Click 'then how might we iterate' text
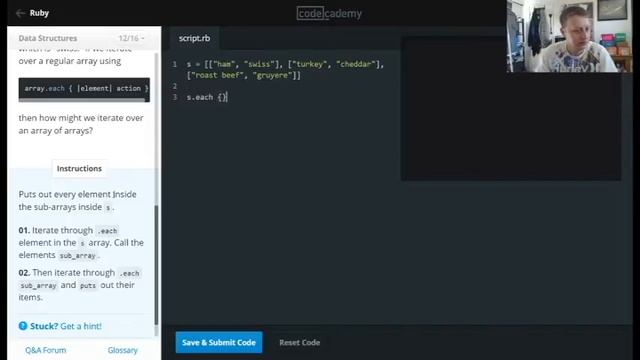 (x=81, y=124)
